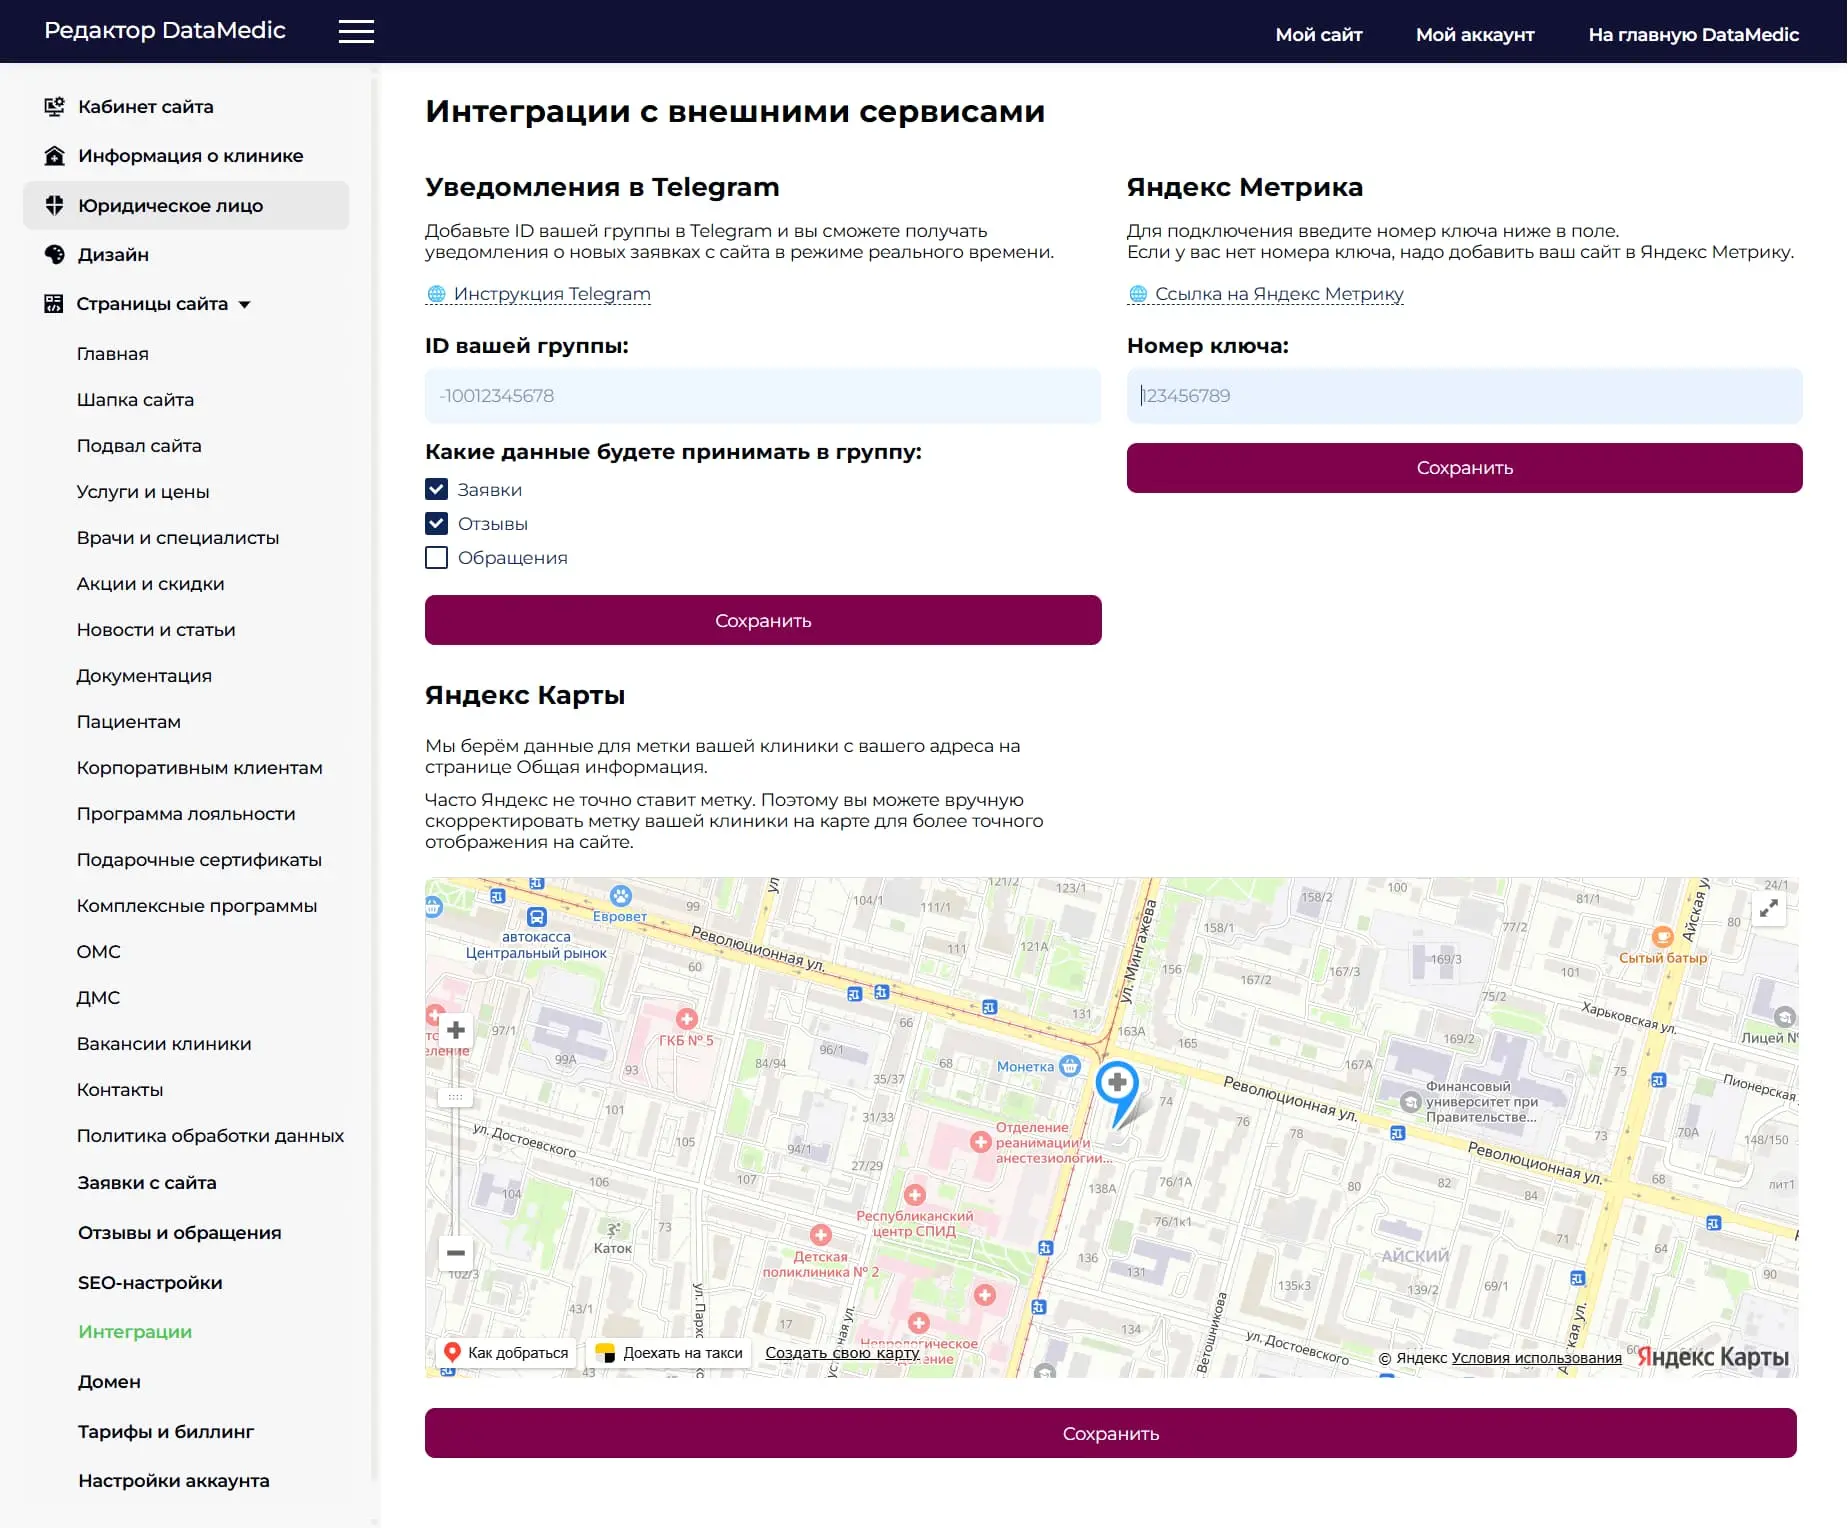1848x1528 pixels.
Task: Click the map zoom slider handle
Action: point(456,1097)
